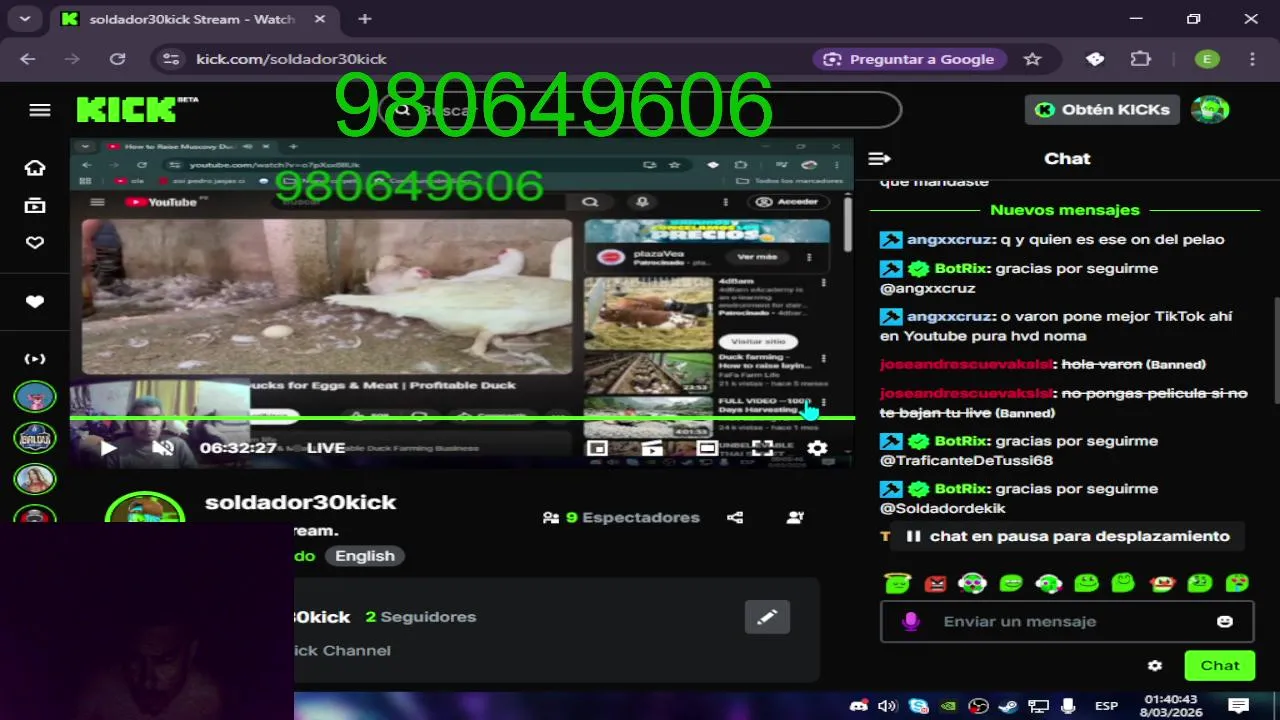
Task: Click the filled heart sidebar icon
Action: (35, 302)
